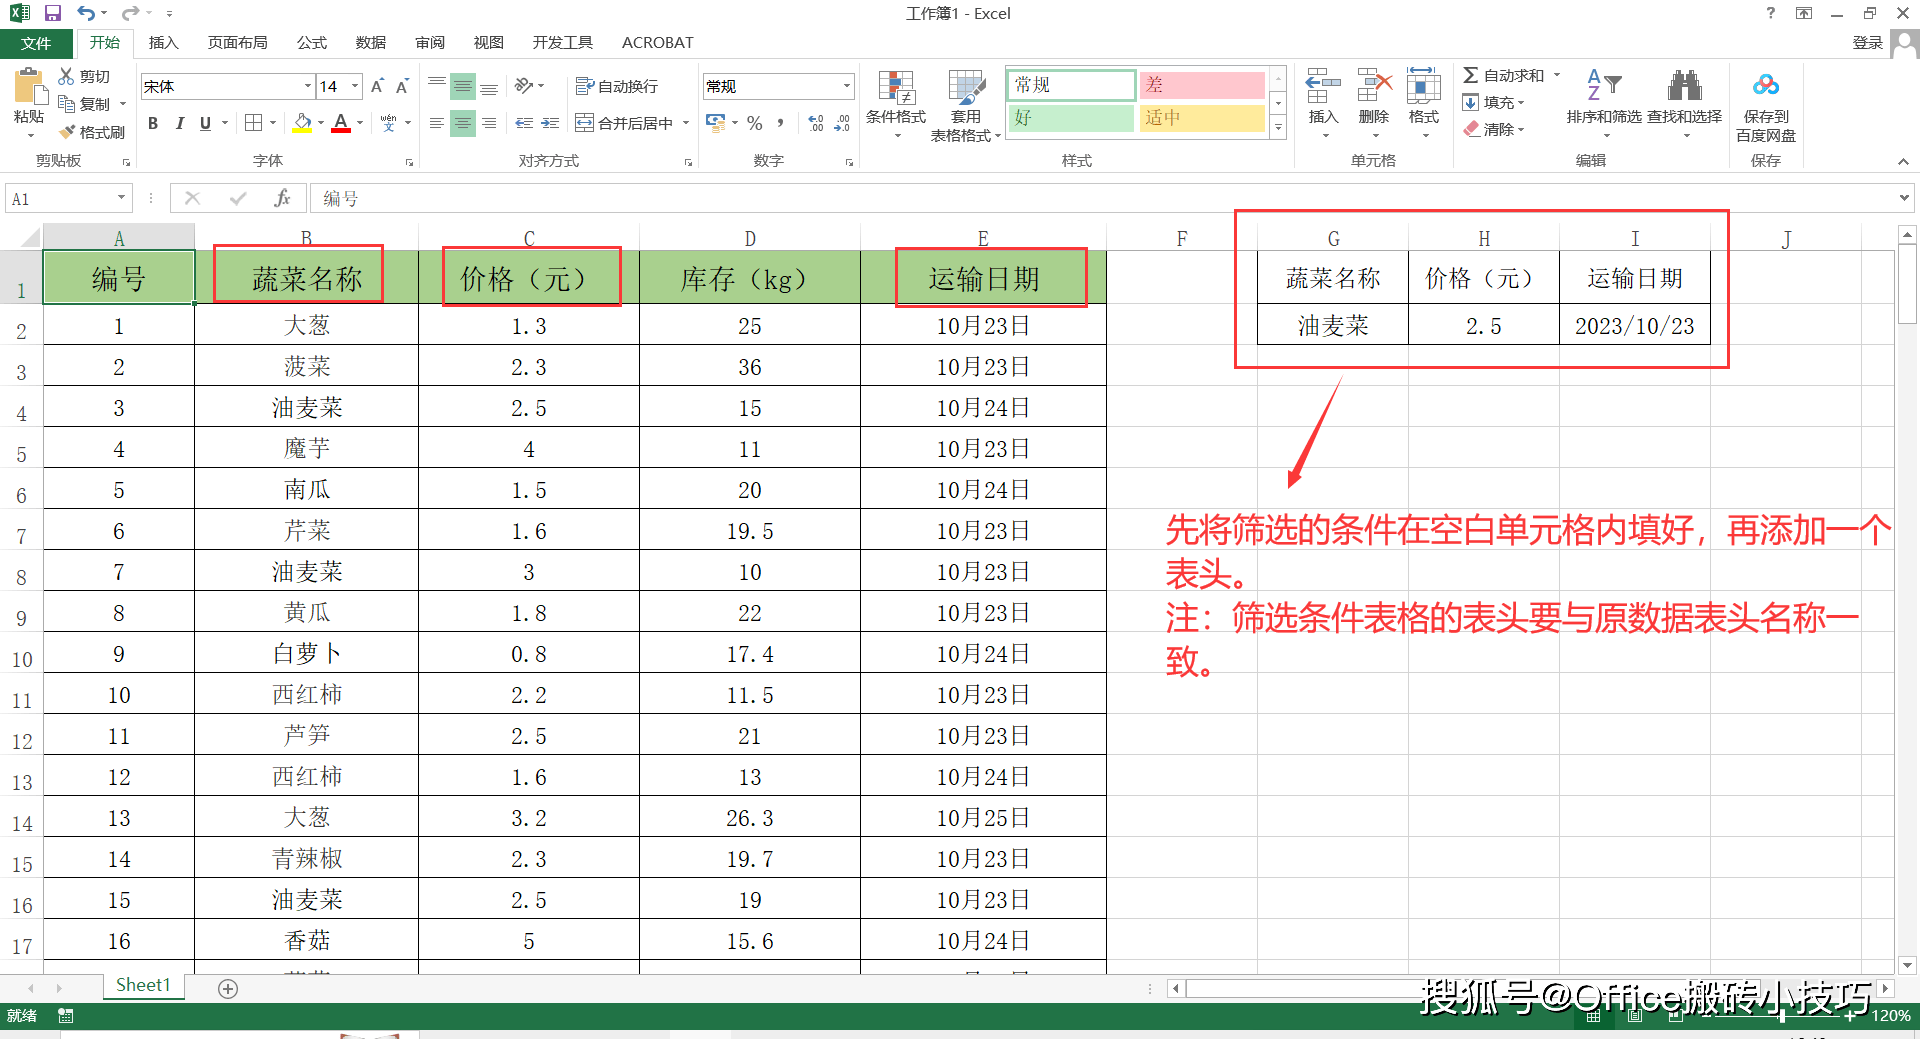The image size is (1920, 1039).
Task: Click the Paste clipboard icon
Action: [29, 88]
